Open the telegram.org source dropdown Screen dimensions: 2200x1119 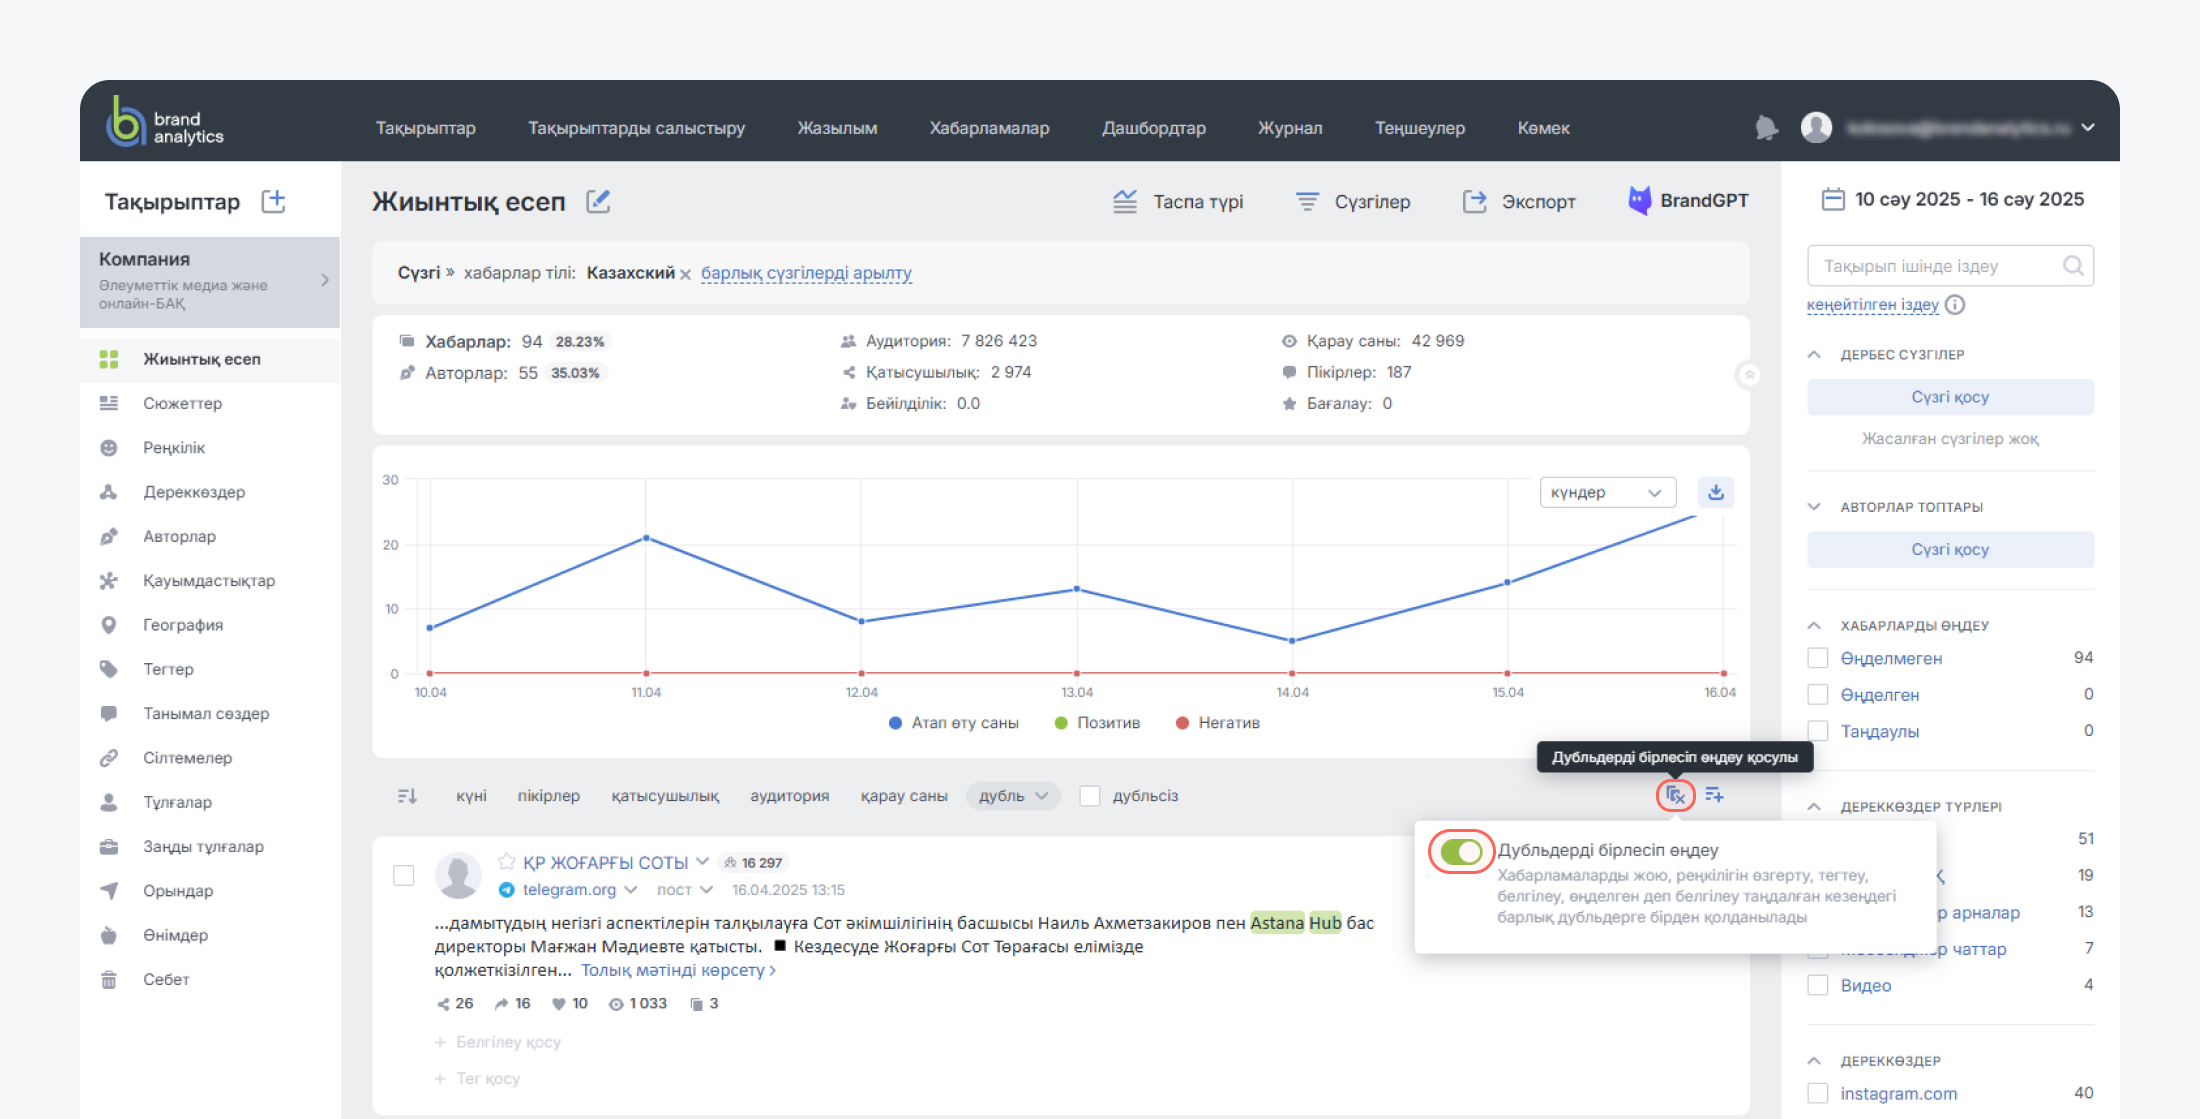pos(631,890)
